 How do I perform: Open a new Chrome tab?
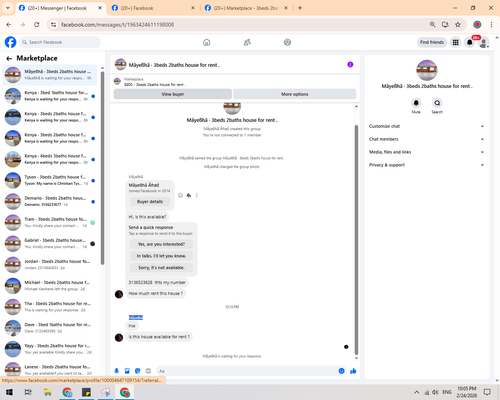[x=300, y=8]
